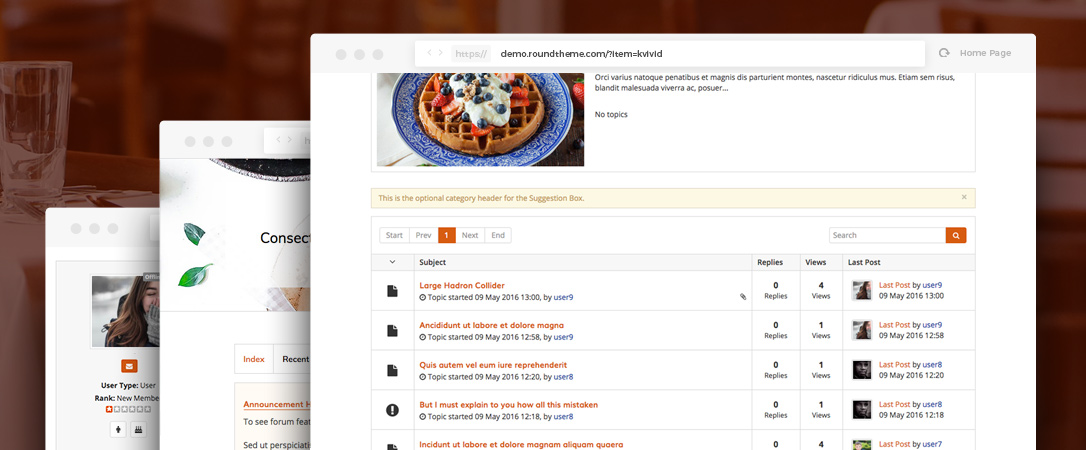Click the Next pagination button
This screenshot has height=450, width=1086.
pos(470,235)
